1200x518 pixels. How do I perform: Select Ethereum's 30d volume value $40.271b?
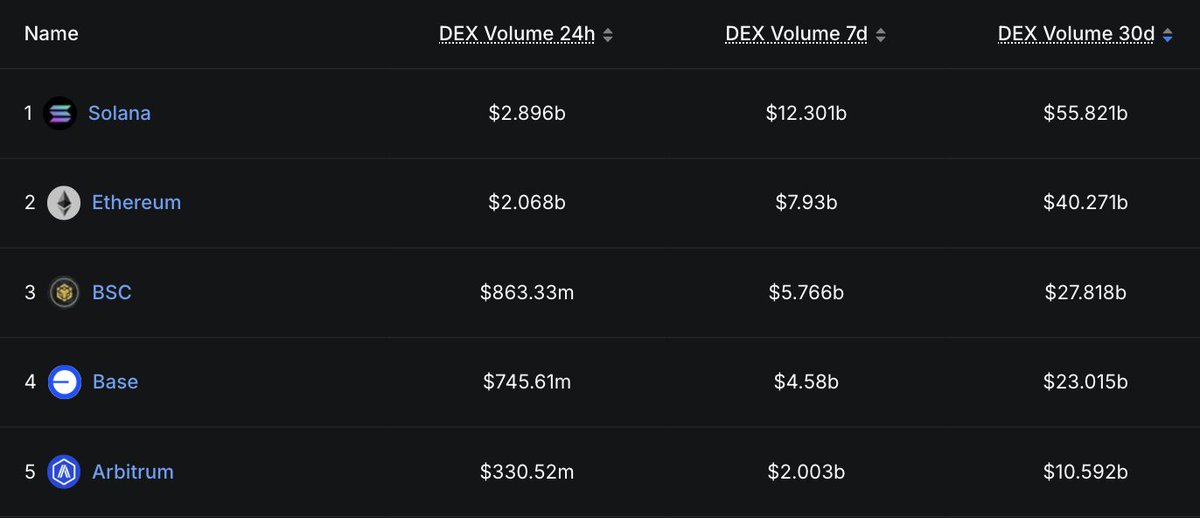coord(1085,203)
